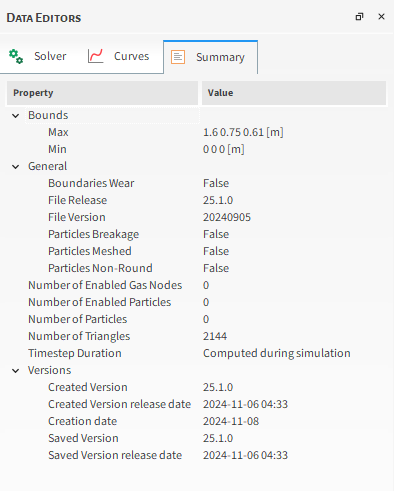Click the Enabled Particles value 0
The image size is (394, 491).
206,302
